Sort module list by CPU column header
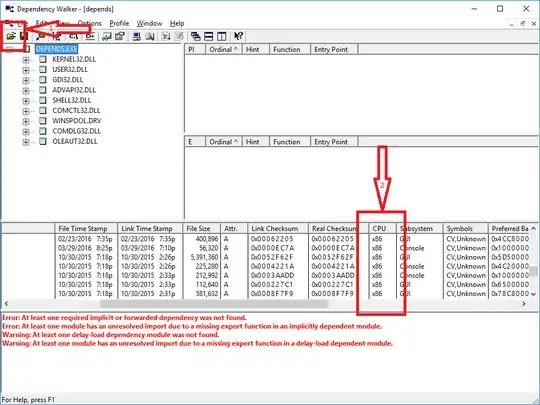Image resolution: width=540 pixels, height=405 pixels. [382, 229]
